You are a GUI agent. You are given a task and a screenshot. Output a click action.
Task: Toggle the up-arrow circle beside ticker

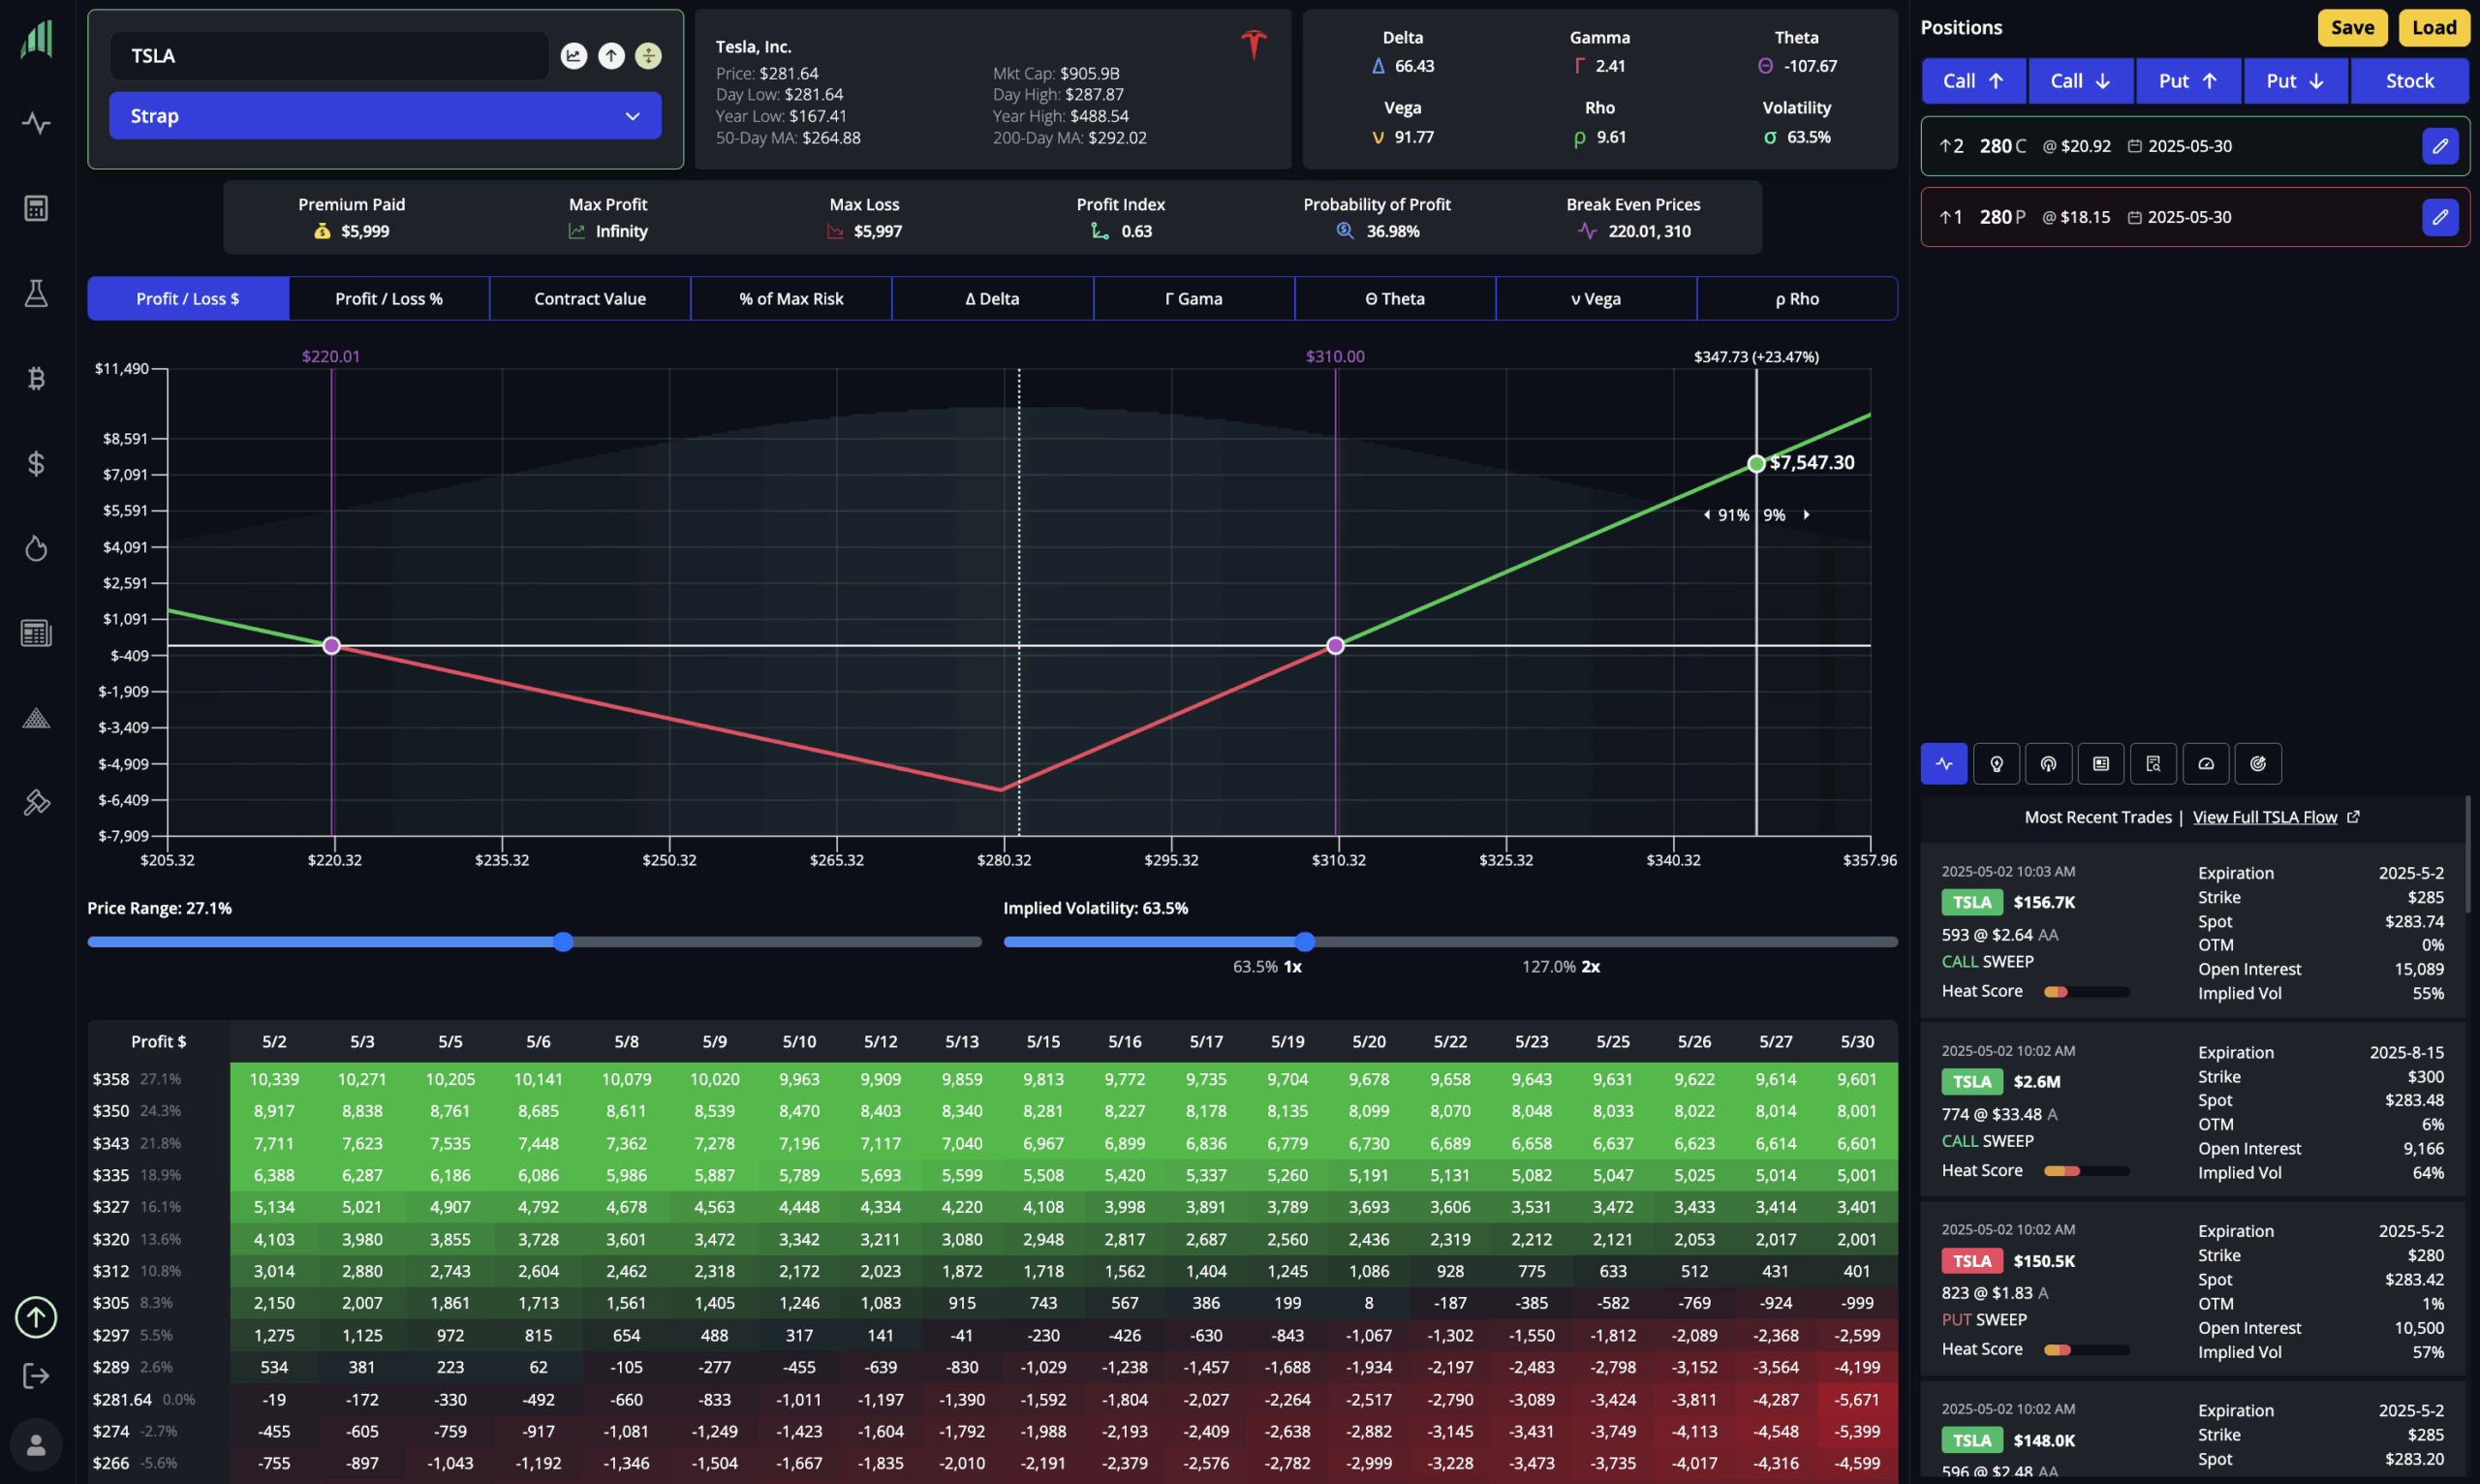[x=611, y=56]
